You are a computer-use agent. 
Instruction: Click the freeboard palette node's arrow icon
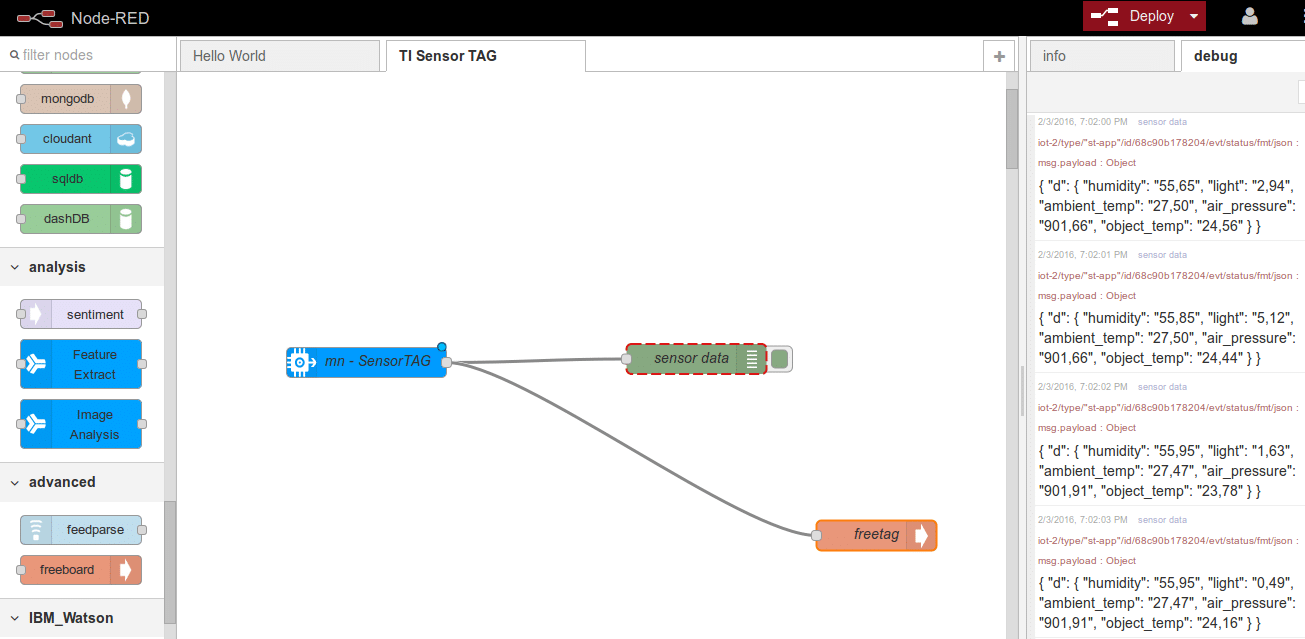[126, 570]
